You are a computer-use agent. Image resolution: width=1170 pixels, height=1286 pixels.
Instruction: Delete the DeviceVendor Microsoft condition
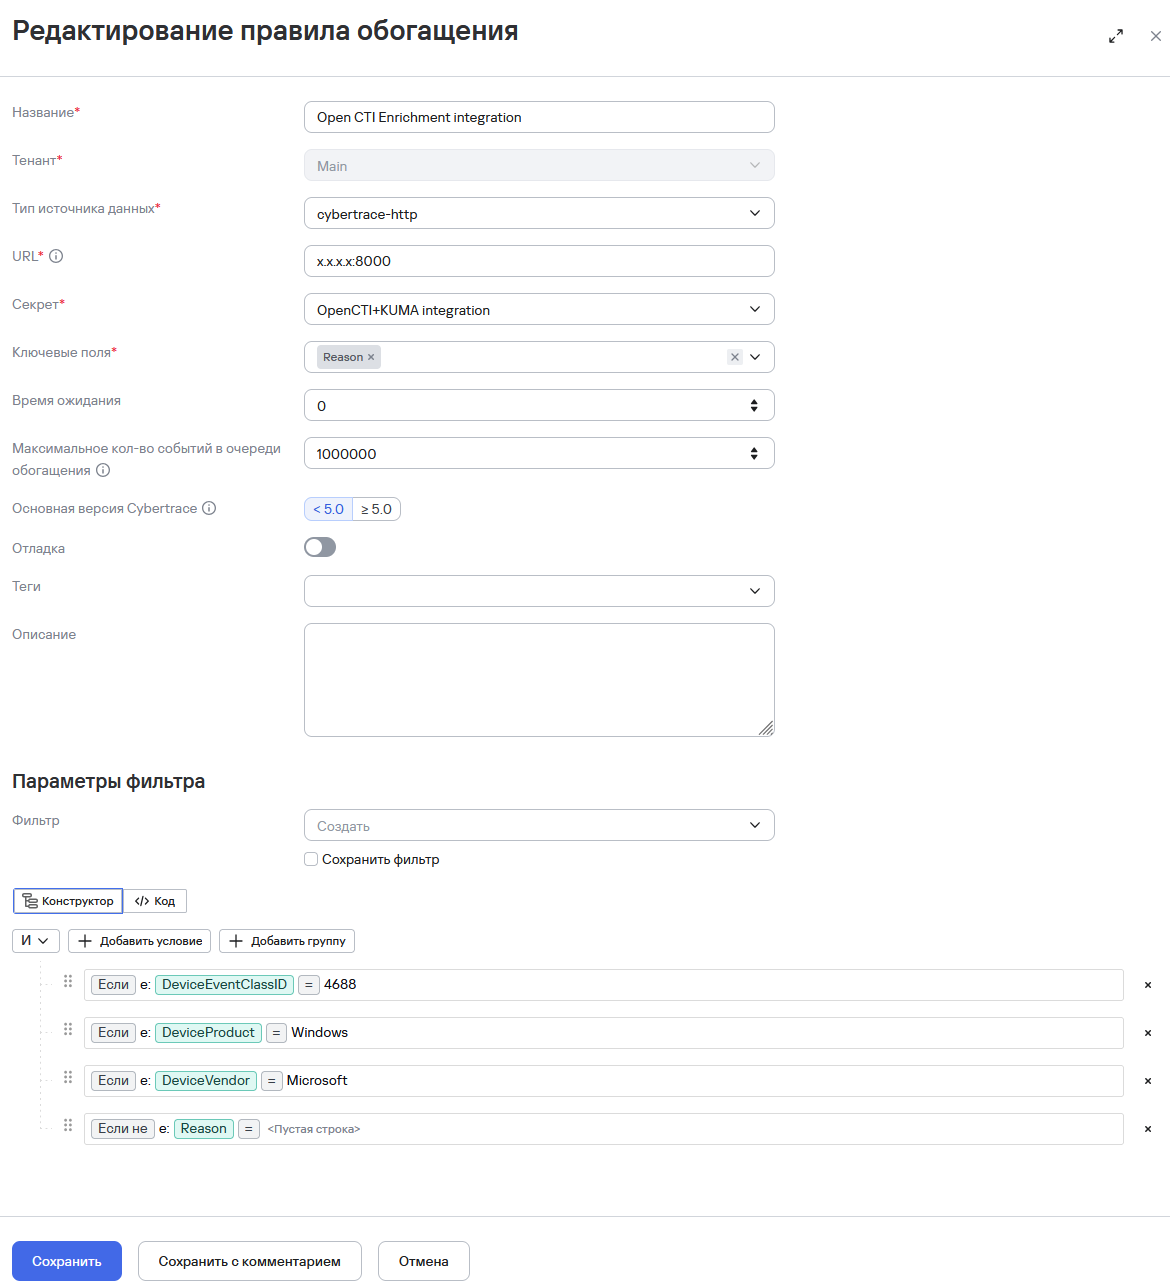[1148, 1081]
